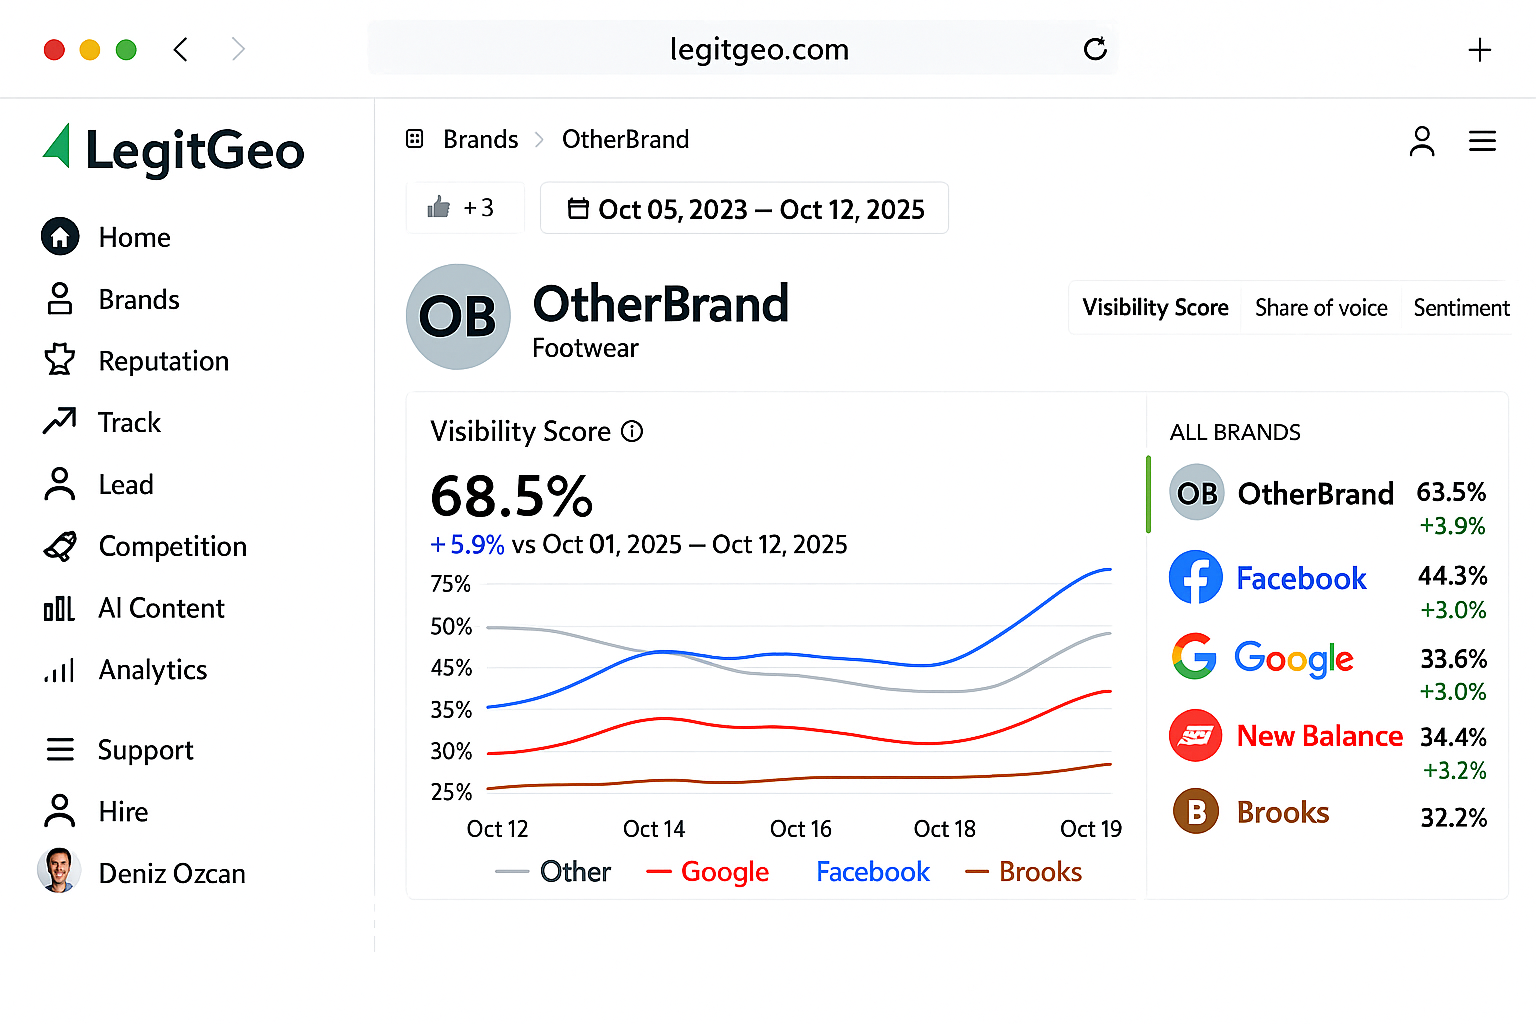Viewport: 1536px width, 1024px height.
Task: Open the Sentiment tab
Action: [x=1460, y=308]
